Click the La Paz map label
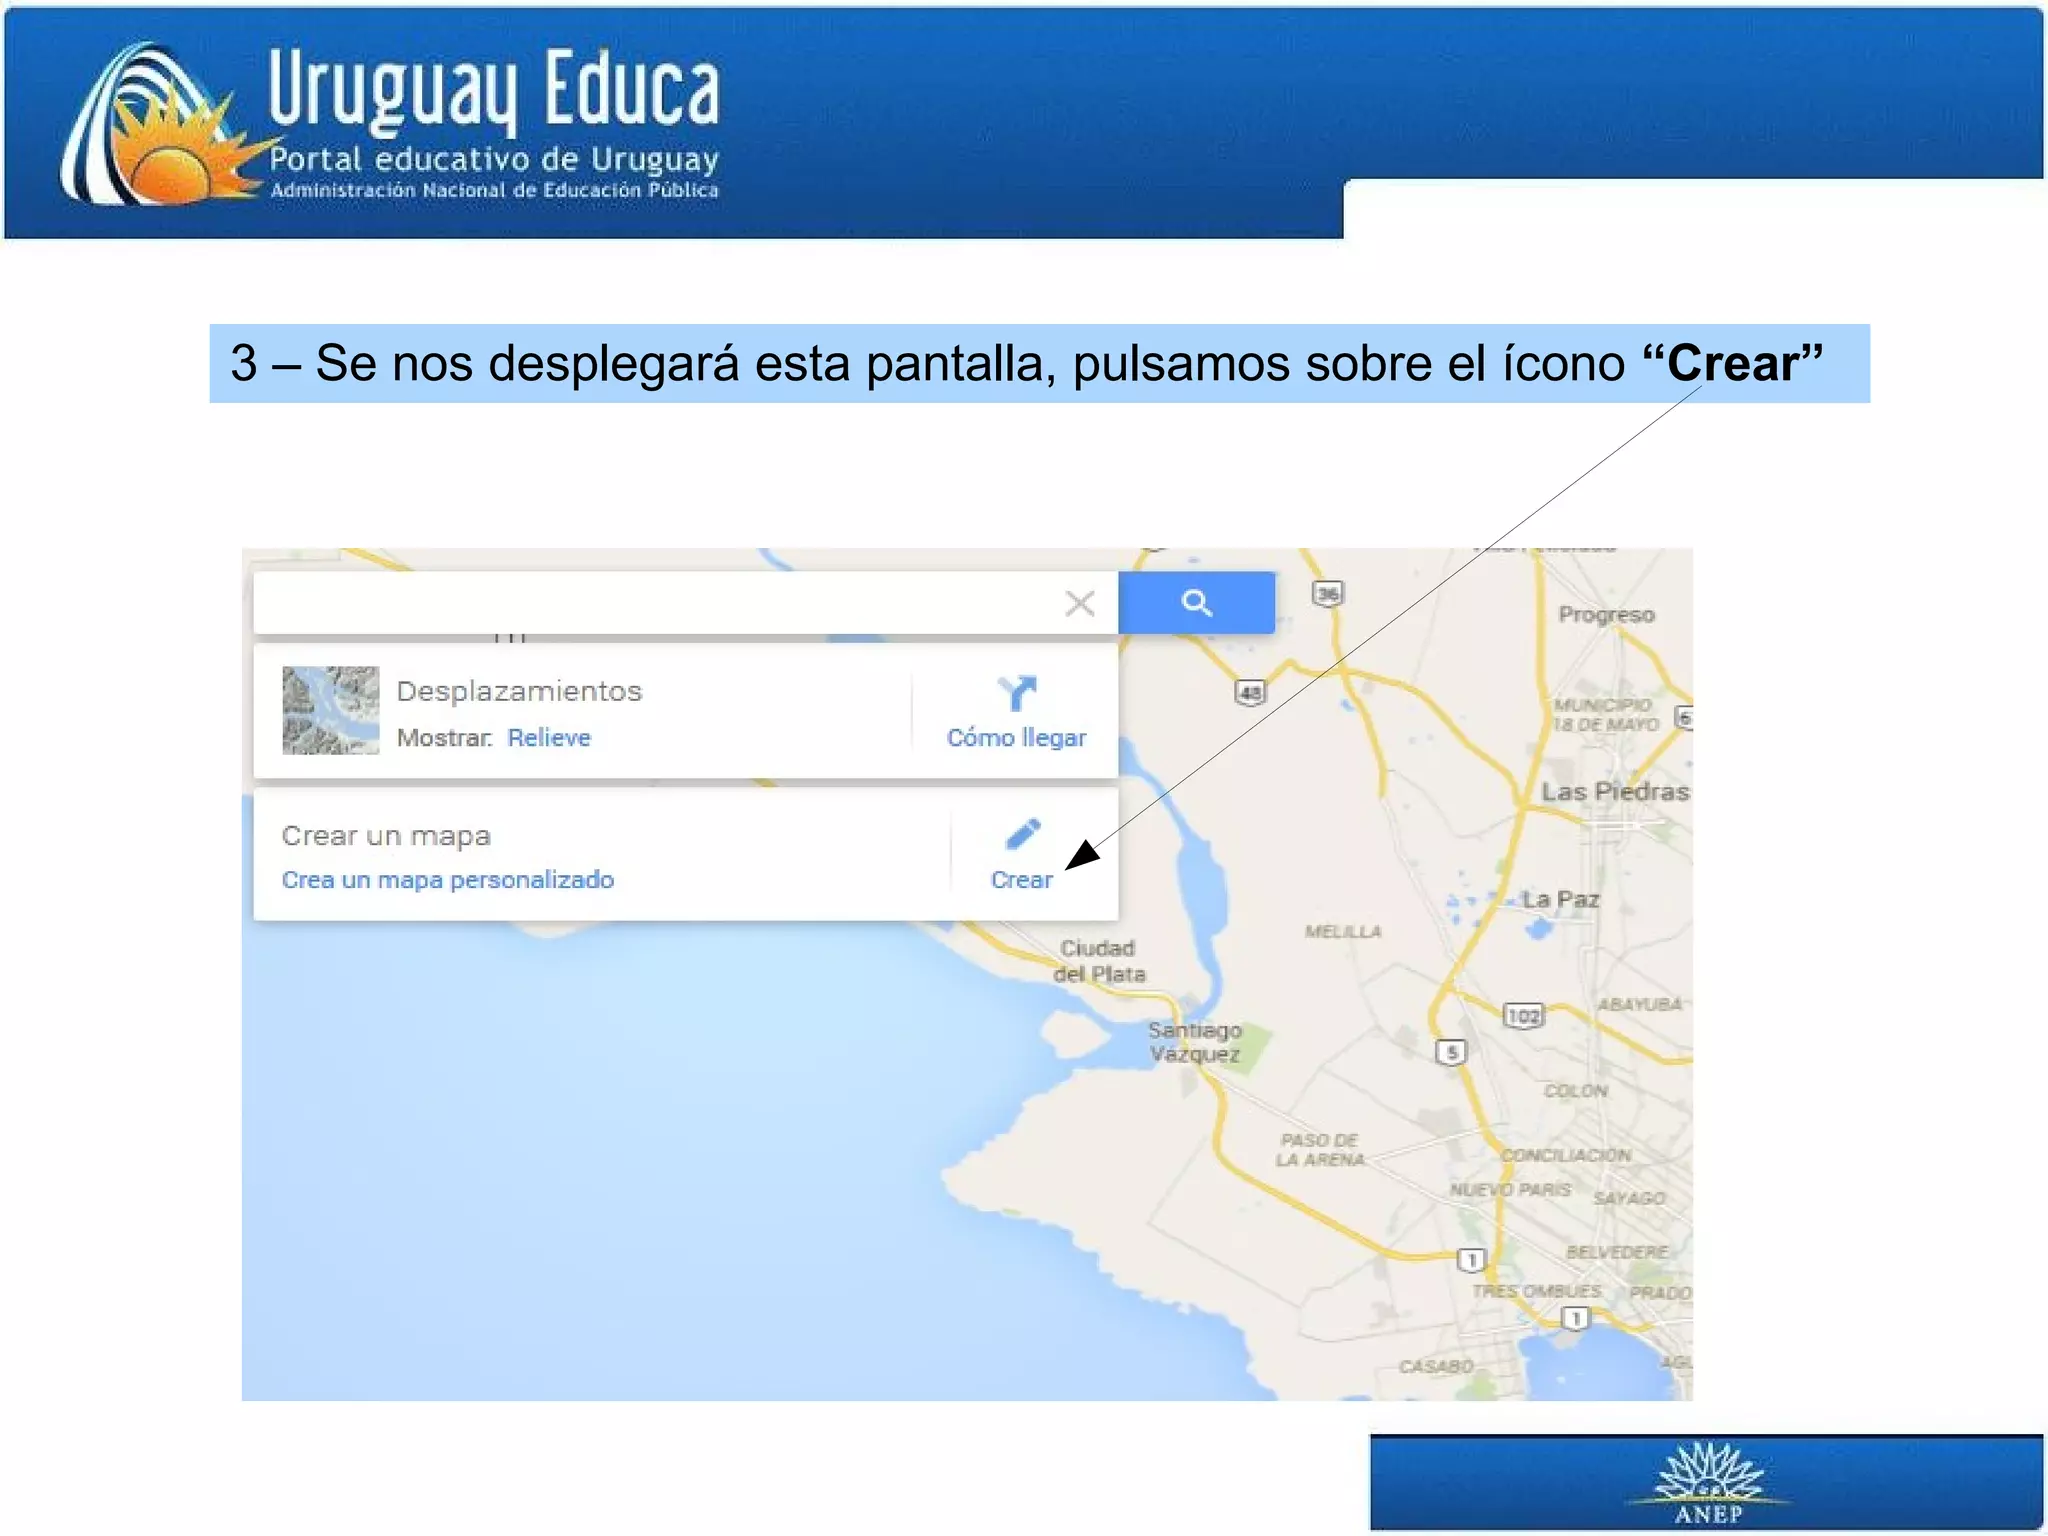Screen dimensions: 2048x1536 (1560, 899)
